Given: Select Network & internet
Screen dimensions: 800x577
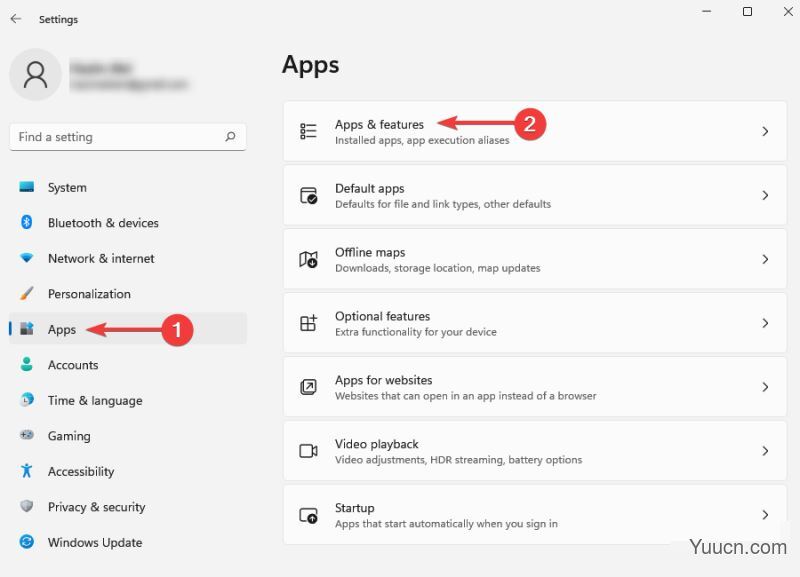Looking at the screenshot, I should click(128, 258).
